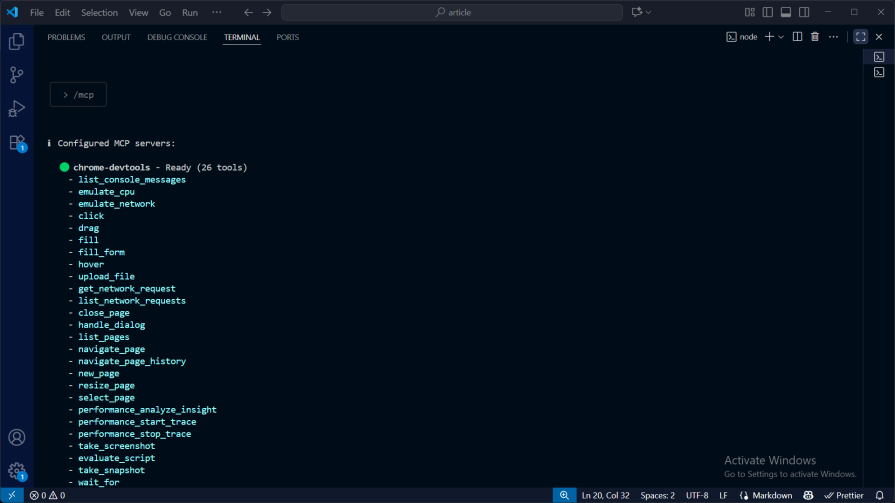
Task: Click the UTF-8 encoding indicator
Action: [x=697, y=495]
